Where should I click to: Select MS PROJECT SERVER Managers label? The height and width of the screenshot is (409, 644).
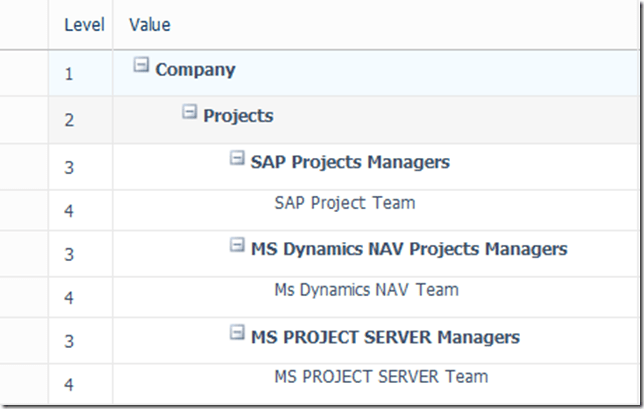[x=385, y=337]
